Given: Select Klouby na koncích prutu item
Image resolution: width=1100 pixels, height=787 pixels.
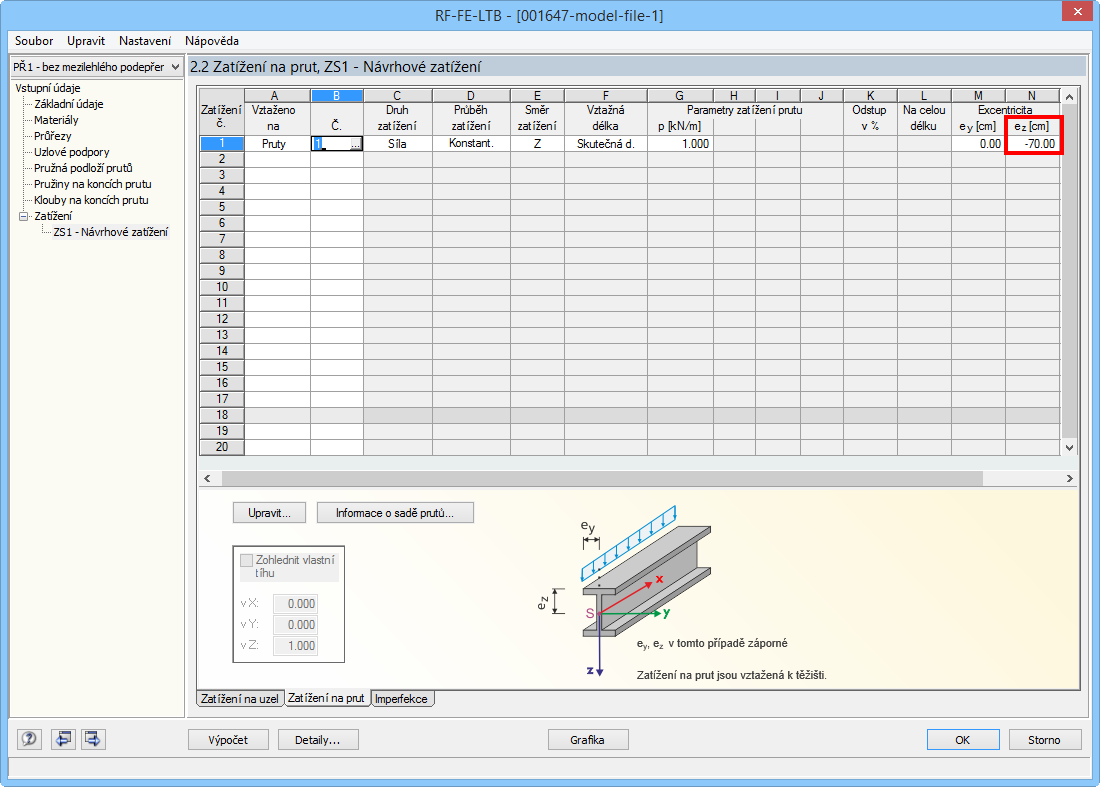Looking at the screenshot, I should click(91, 201).
